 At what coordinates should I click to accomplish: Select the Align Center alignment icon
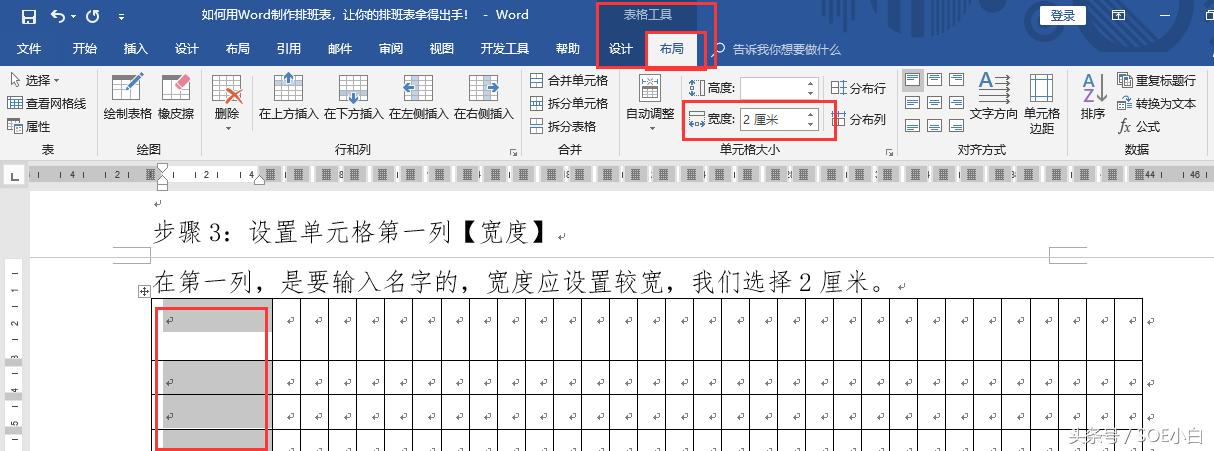(x=934, y=103)
